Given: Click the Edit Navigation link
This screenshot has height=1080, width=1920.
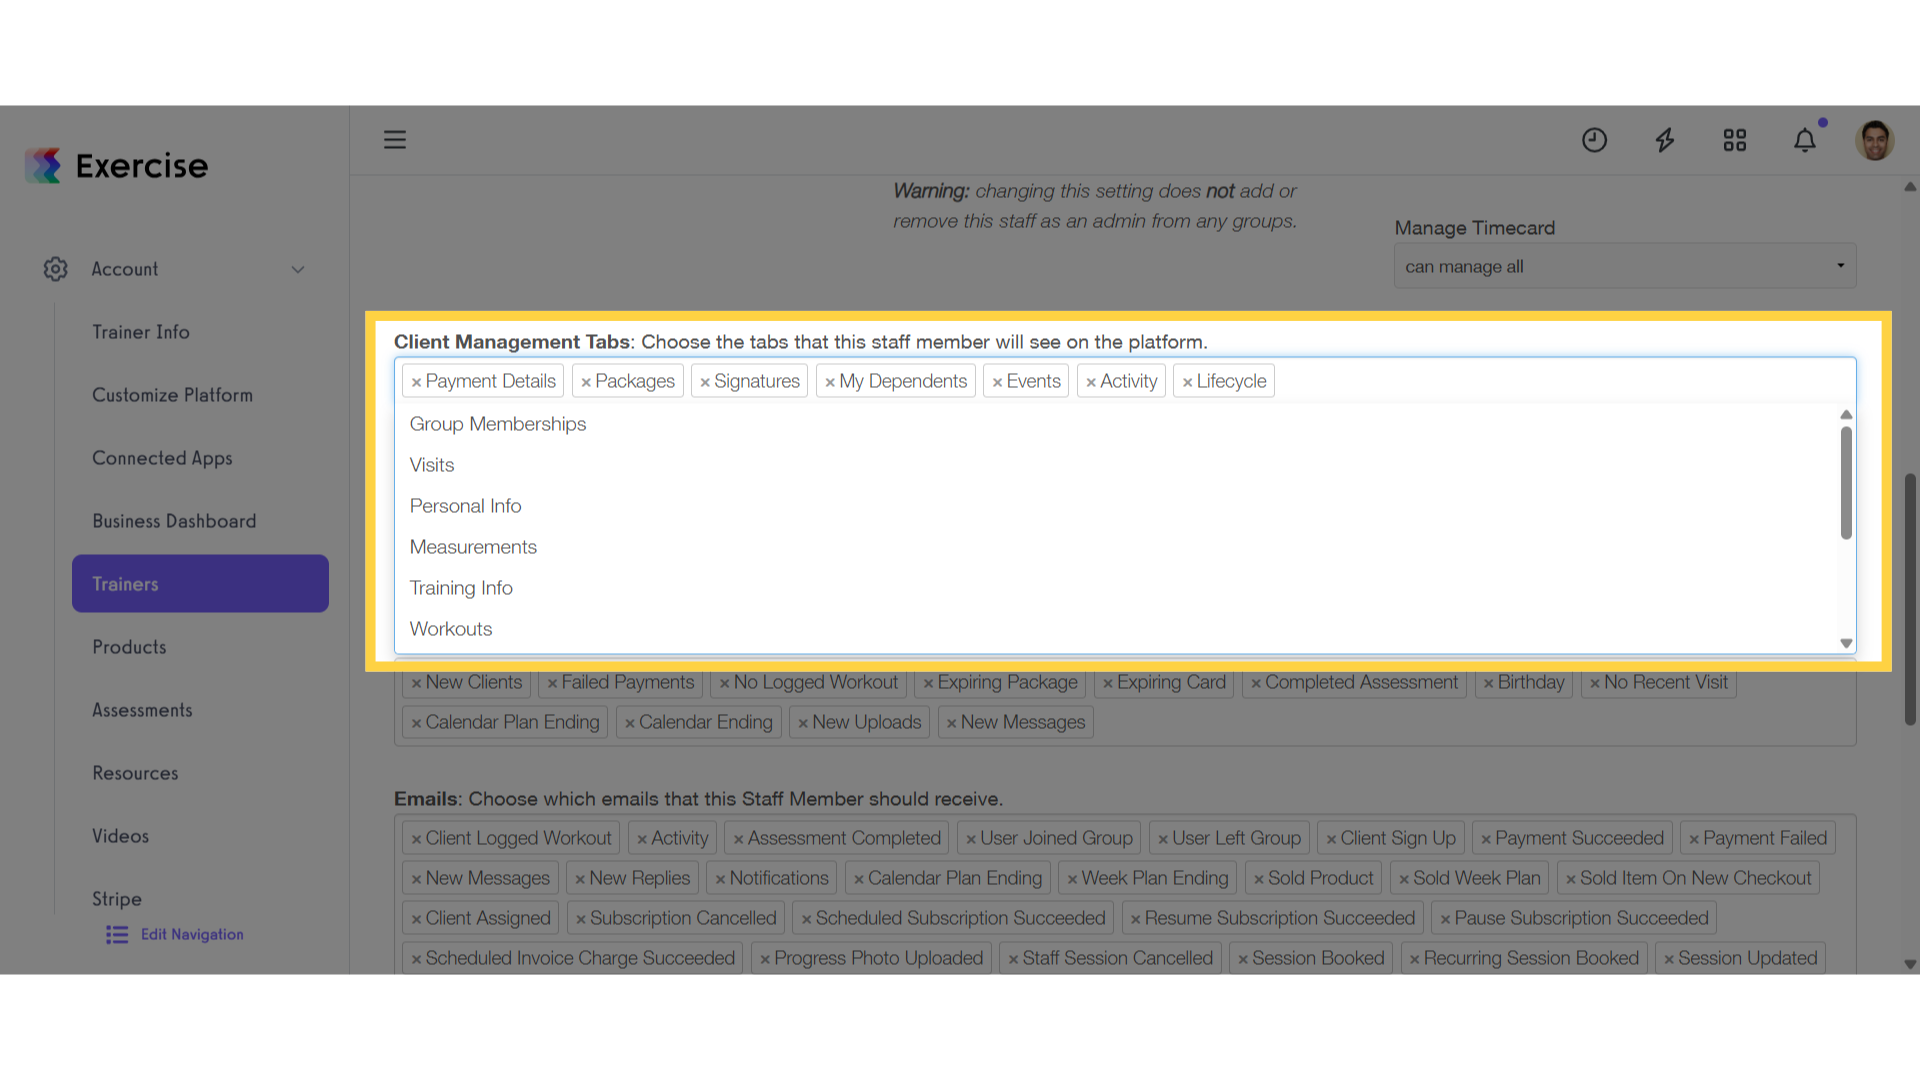Looking at the screenshot, I should pyautogui.click(x=192, y=934).
